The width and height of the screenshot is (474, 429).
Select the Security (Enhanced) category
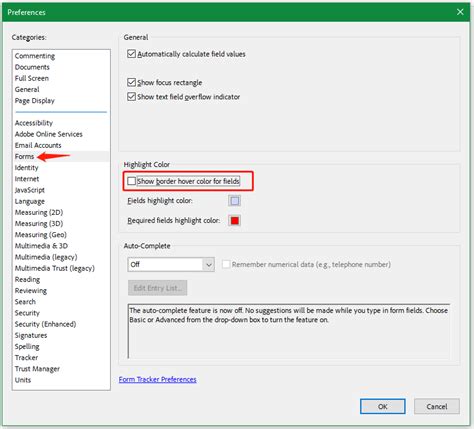point(45,324)
